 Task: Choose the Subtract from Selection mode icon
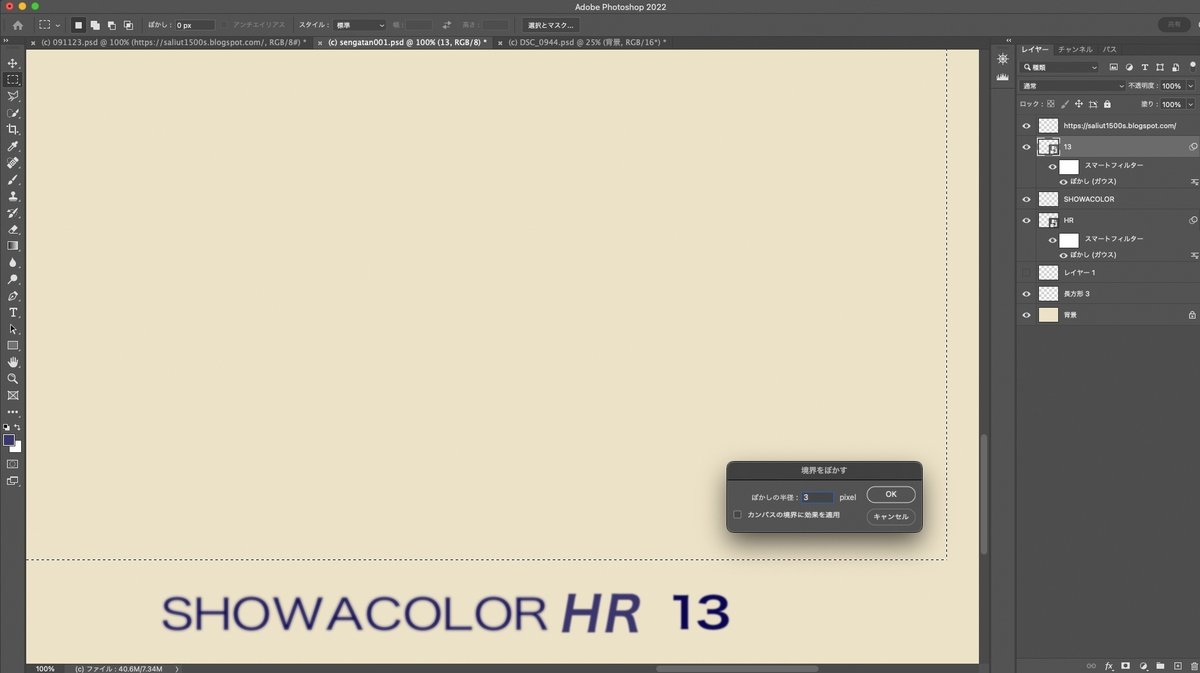point(111,24)
